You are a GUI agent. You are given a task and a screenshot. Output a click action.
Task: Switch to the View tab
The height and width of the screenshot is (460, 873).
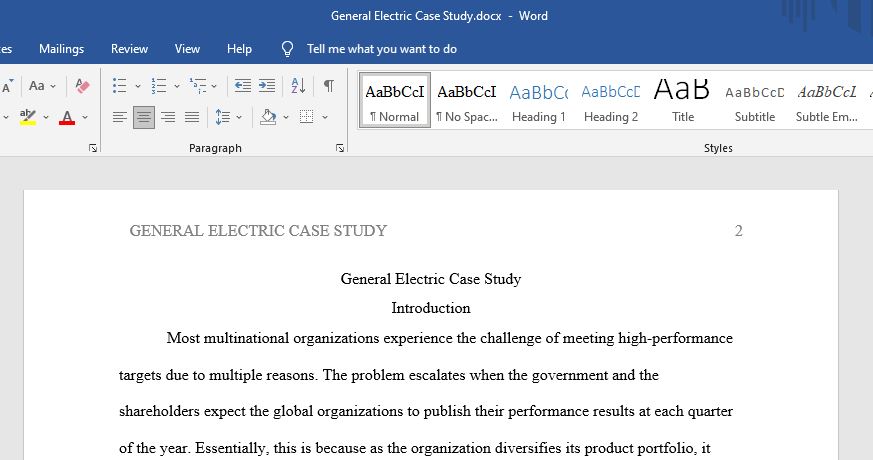[x=187, y=49]
